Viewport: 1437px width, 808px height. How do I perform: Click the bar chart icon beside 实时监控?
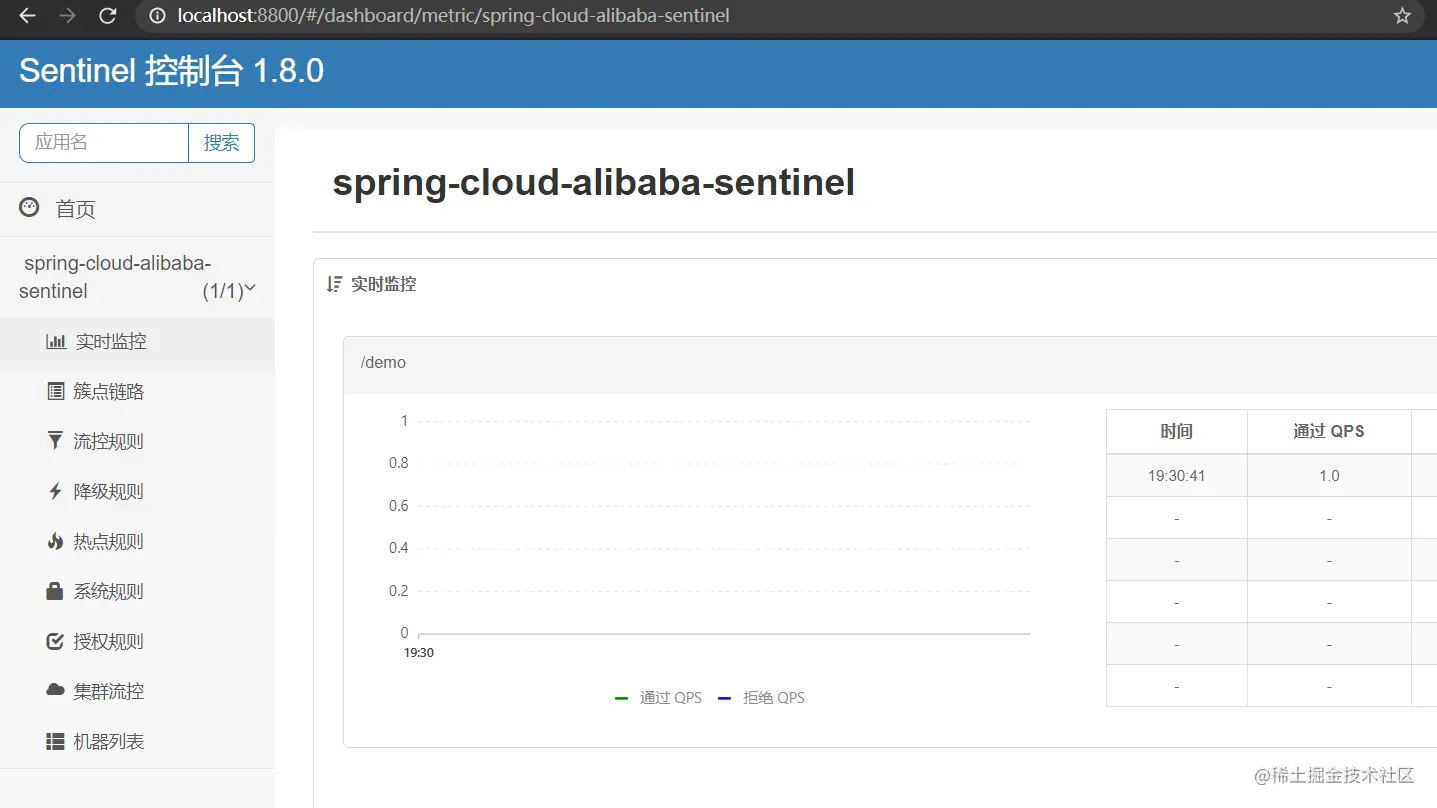click(56, 342)
